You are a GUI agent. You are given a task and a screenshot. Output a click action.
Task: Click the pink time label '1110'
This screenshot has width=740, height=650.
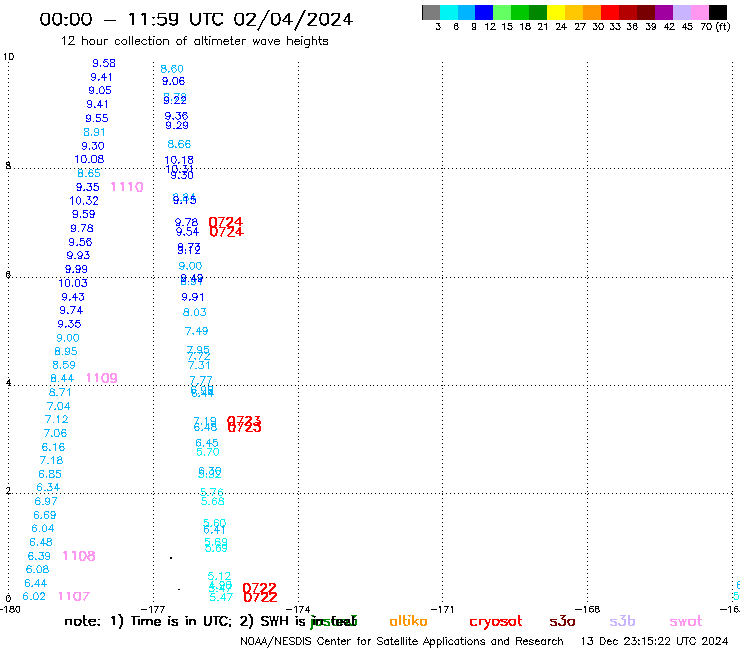(127, 187)
